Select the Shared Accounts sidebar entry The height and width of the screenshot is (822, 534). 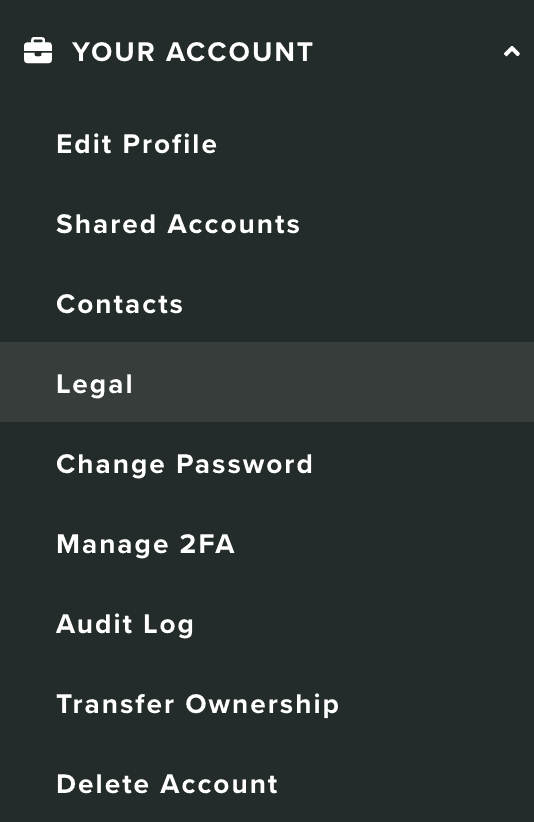pos(267,224)
